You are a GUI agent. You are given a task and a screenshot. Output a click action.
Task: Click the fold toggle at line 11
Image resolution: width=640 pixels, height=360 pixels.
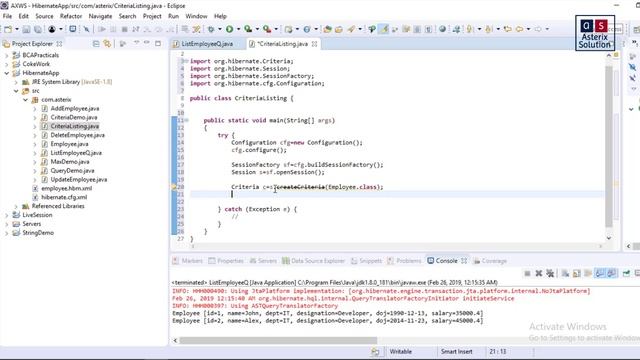click(186, 120)
